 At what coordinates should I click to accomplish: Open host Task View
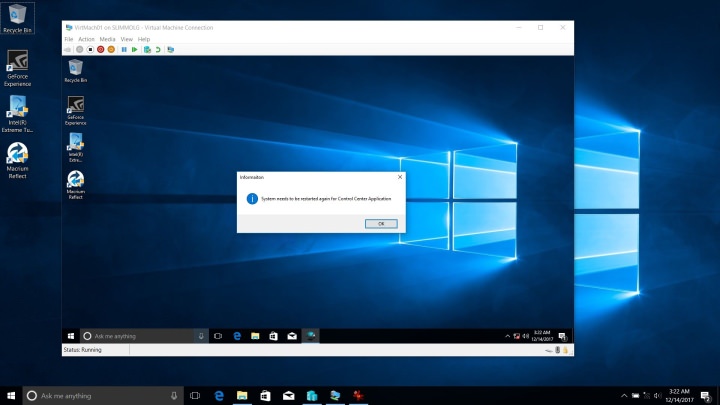coord(195,395)
